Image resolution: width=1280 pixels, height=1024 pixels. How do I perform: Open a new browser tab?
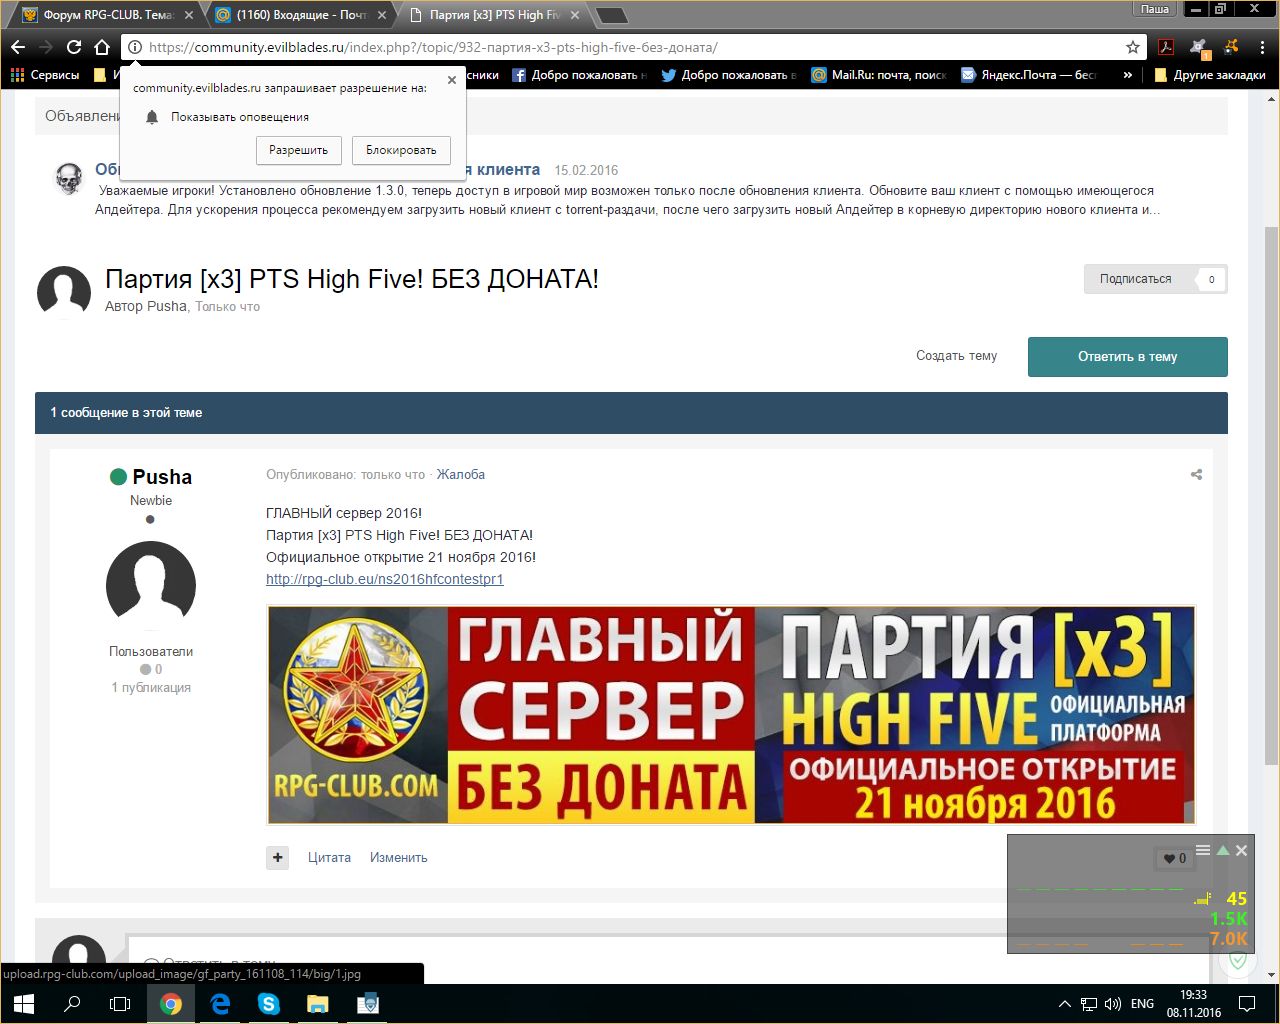(612, 15)
